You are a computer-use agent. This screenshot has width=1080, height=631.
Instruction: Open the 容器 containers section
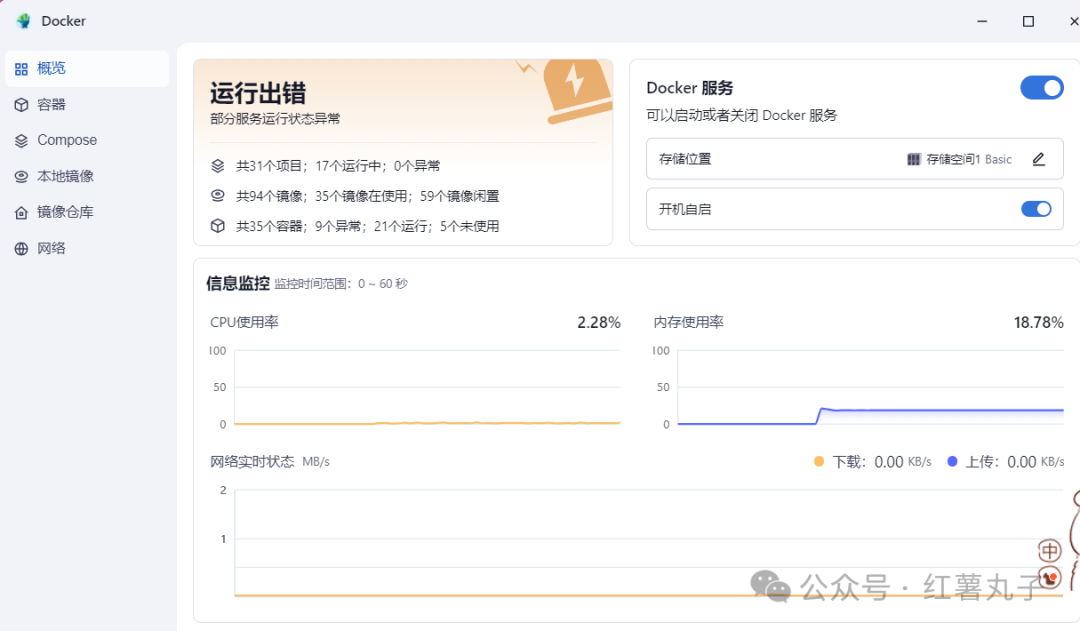coord(87,105)
